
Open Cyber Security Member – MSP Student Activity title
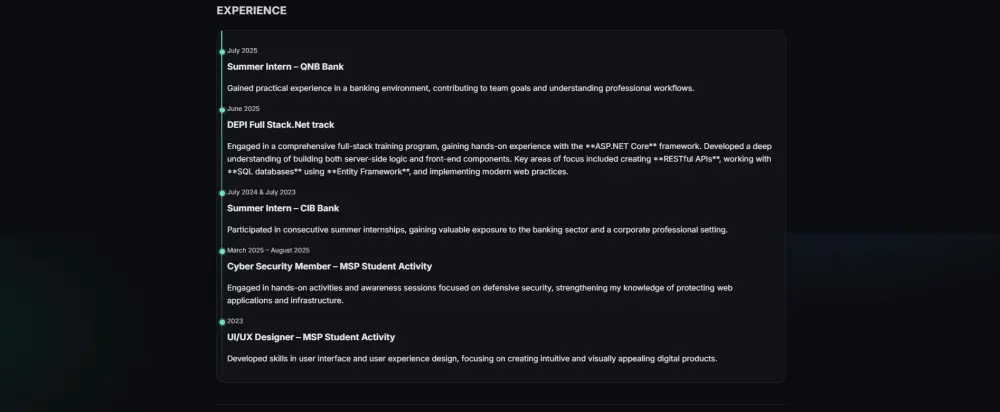[x=329, y=266]
